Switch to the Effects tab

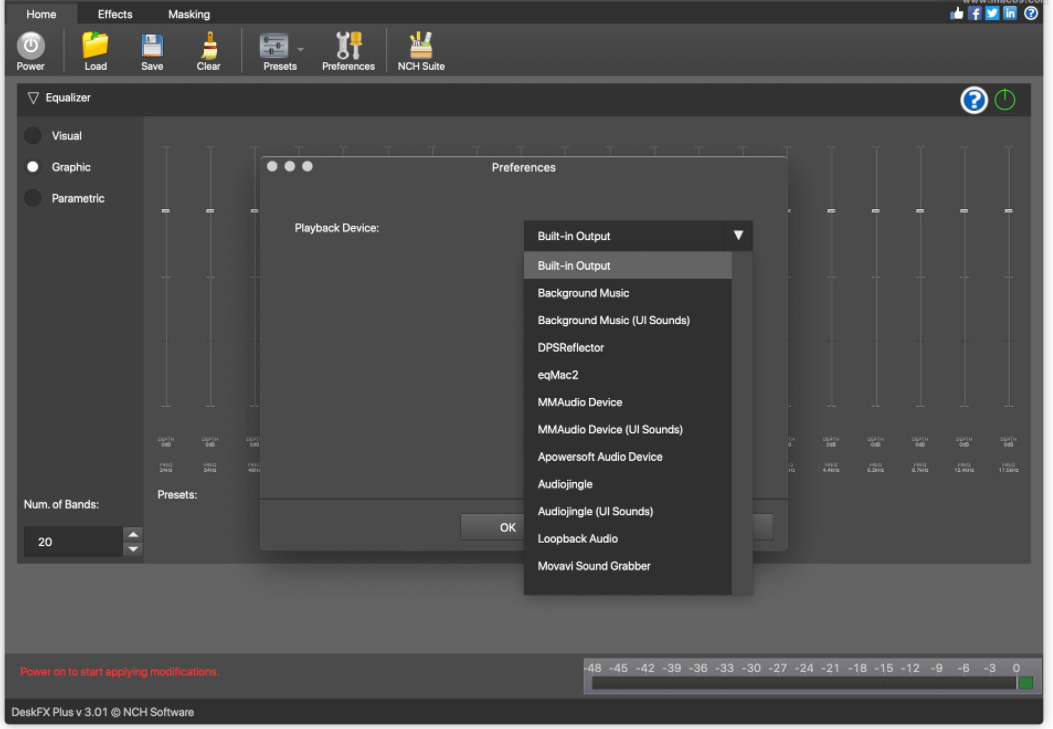(x=115, y=14)
